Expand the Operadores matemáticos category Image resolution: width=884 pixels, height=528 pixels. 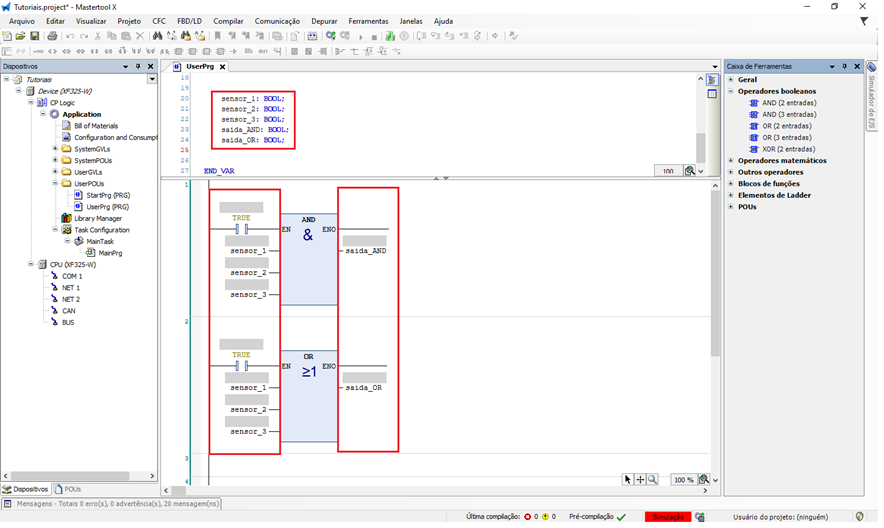(731, 160)
